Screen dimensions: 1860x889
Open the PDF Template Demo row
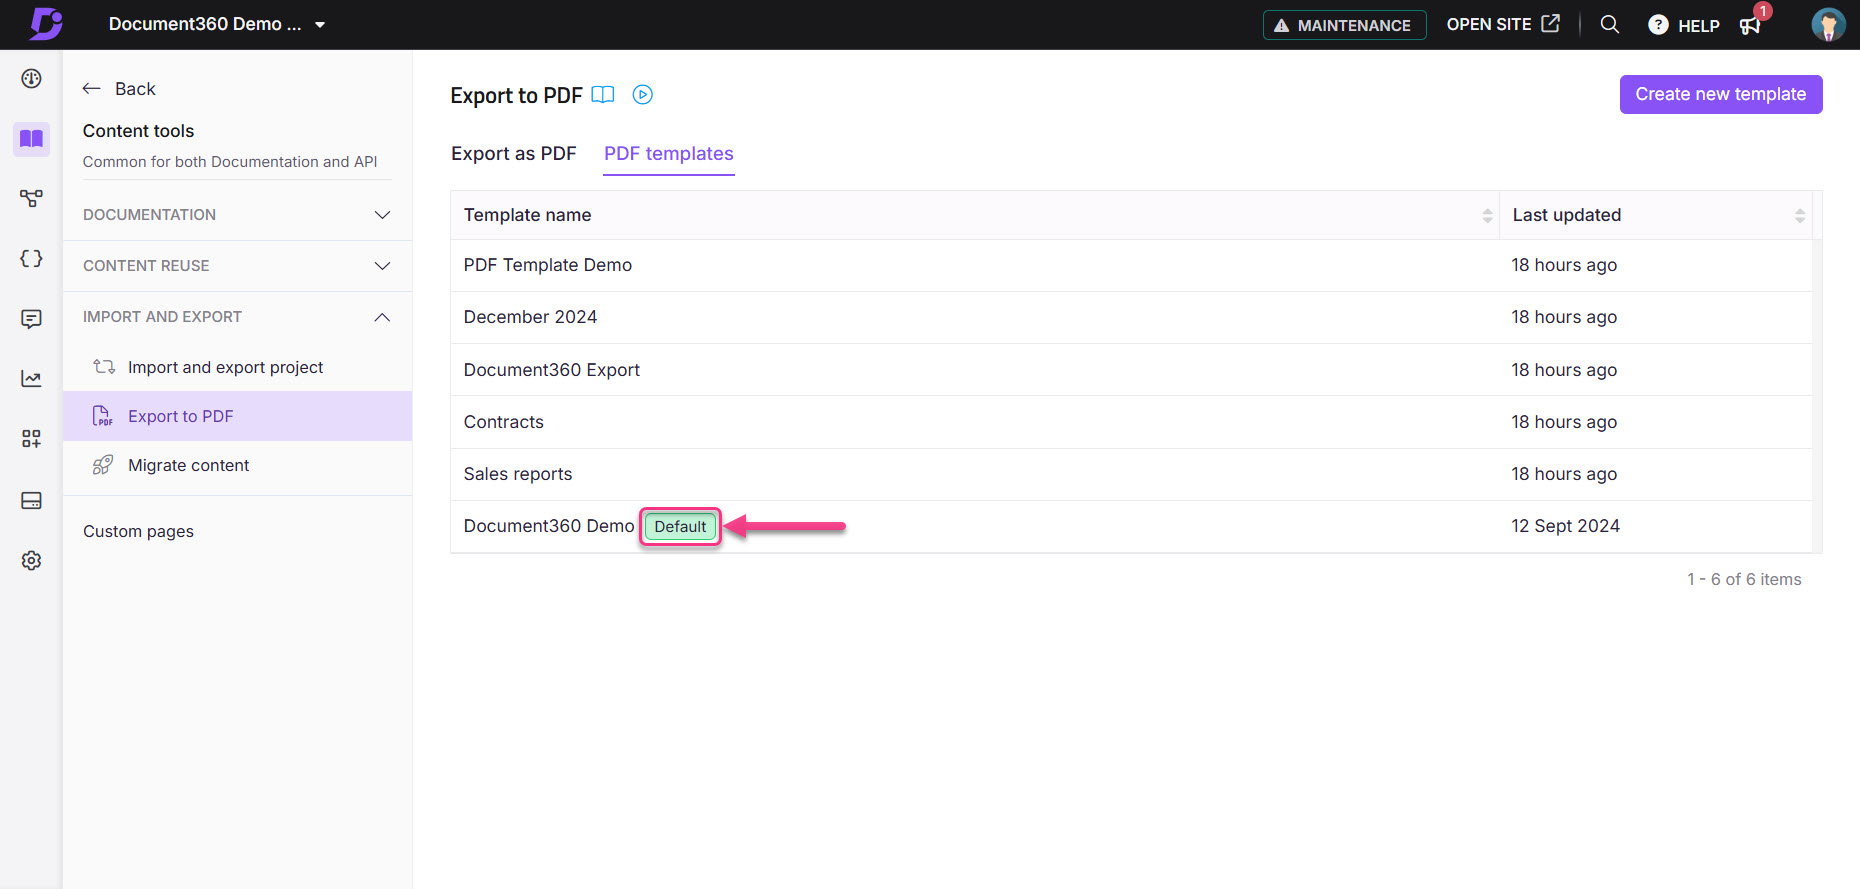(x=1131, y=265)
